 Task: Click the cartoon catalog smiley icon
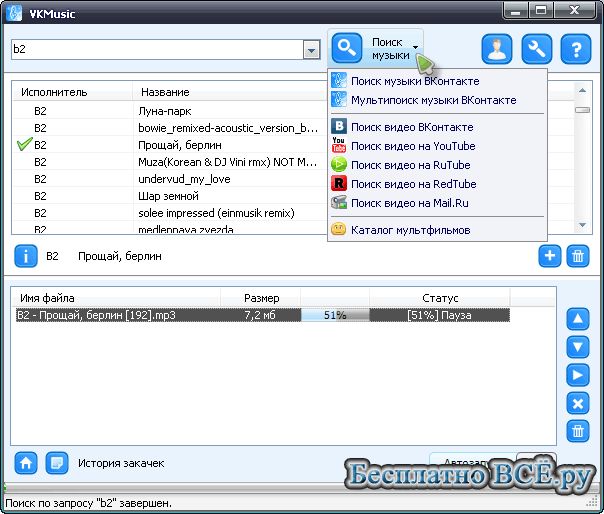coord(339,230)
